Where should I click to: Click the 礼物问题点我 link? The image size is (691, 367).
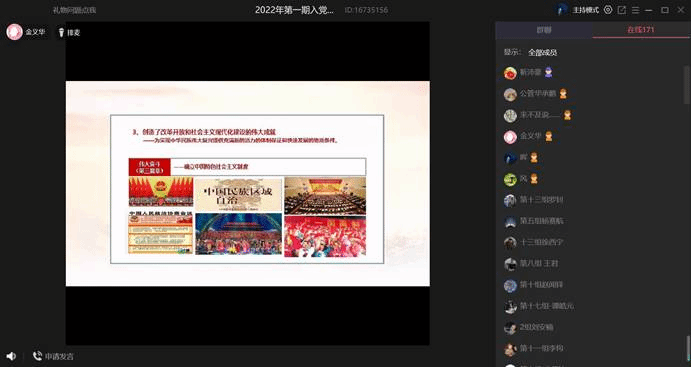tap(74, 10)
